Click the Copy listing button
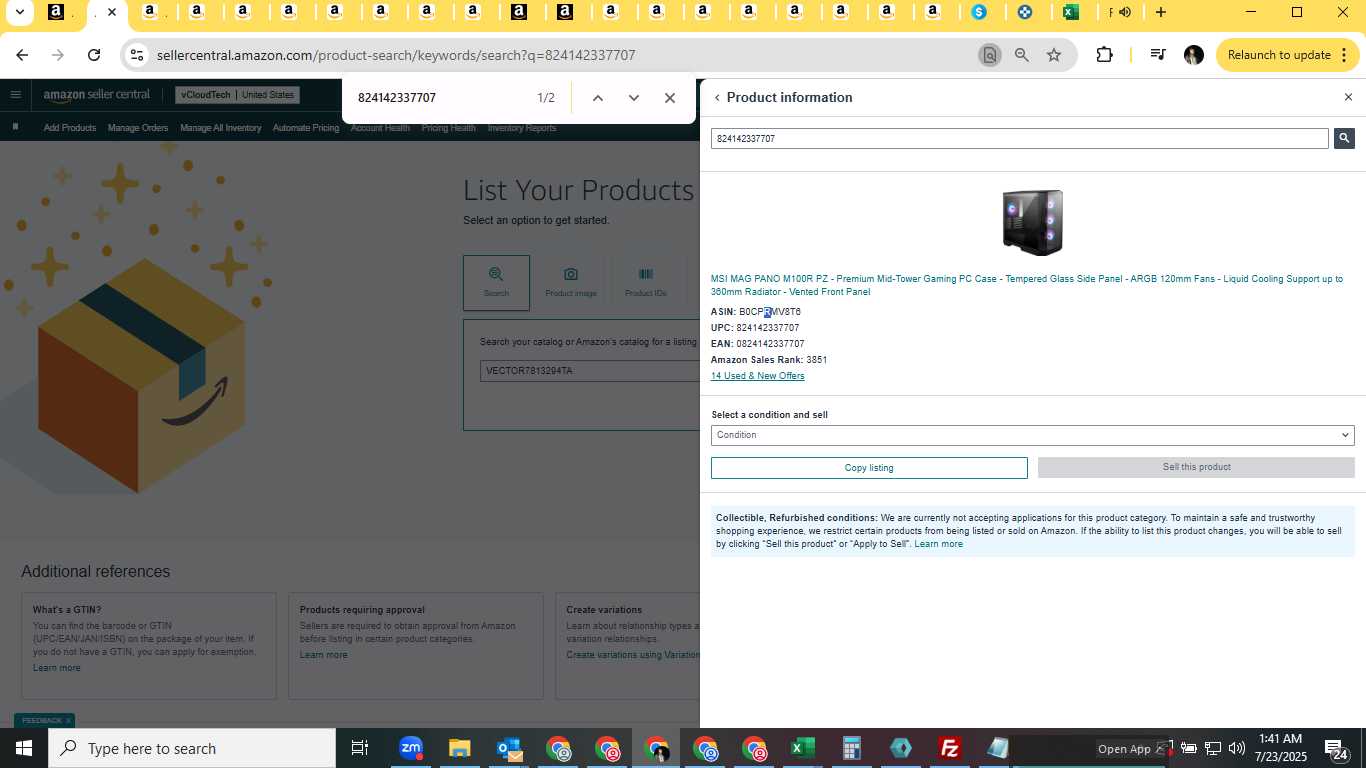 (869, 468)
